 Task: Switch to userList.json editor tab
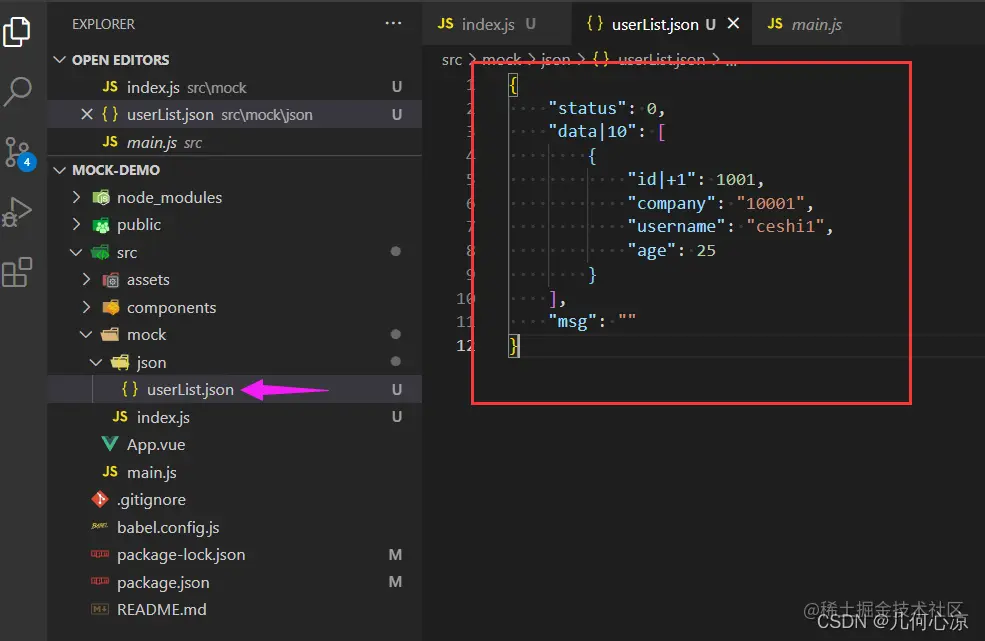(x=662, y=24)
